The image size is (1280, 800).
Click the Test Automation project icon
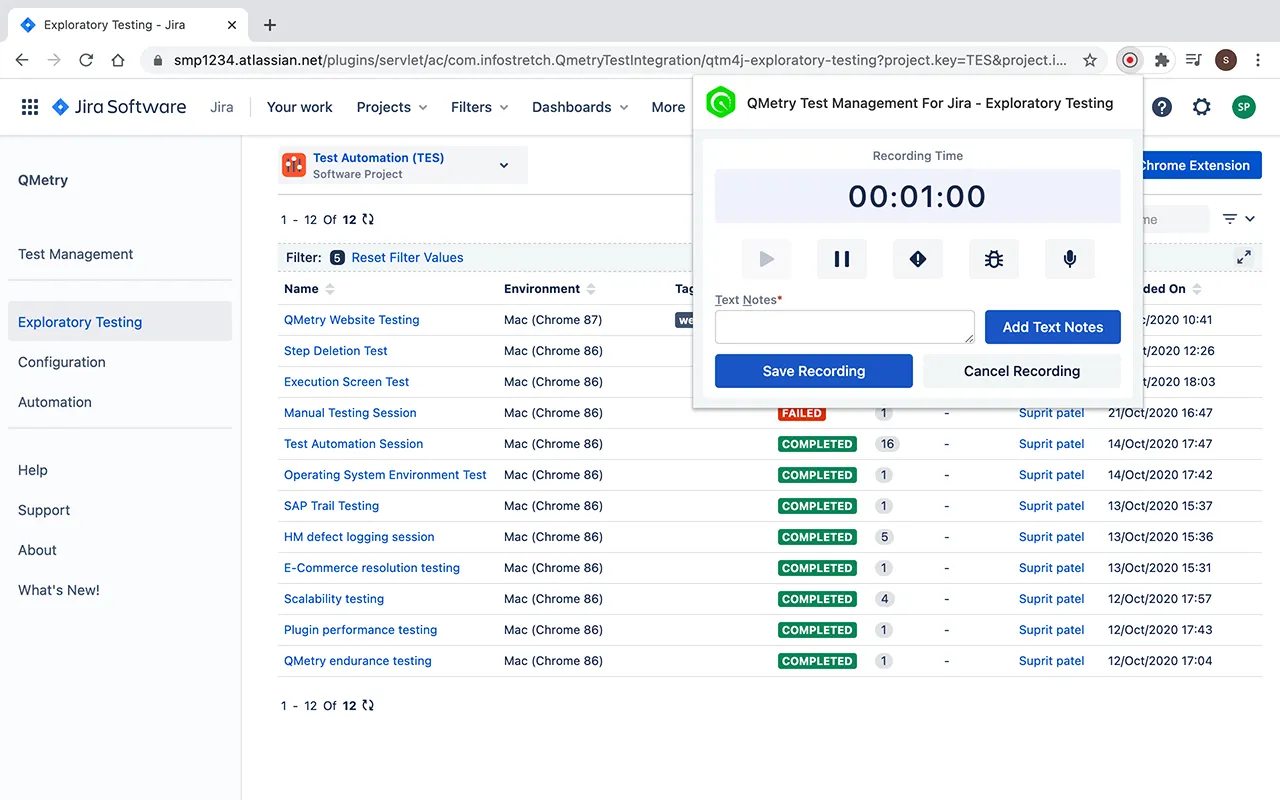(x=294, y=165)
